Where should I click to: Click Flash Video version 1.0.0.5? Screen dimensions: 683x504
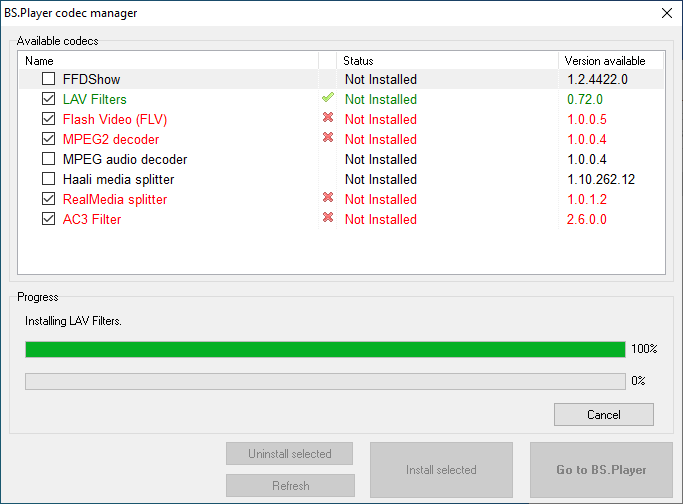tap(587, 119)
